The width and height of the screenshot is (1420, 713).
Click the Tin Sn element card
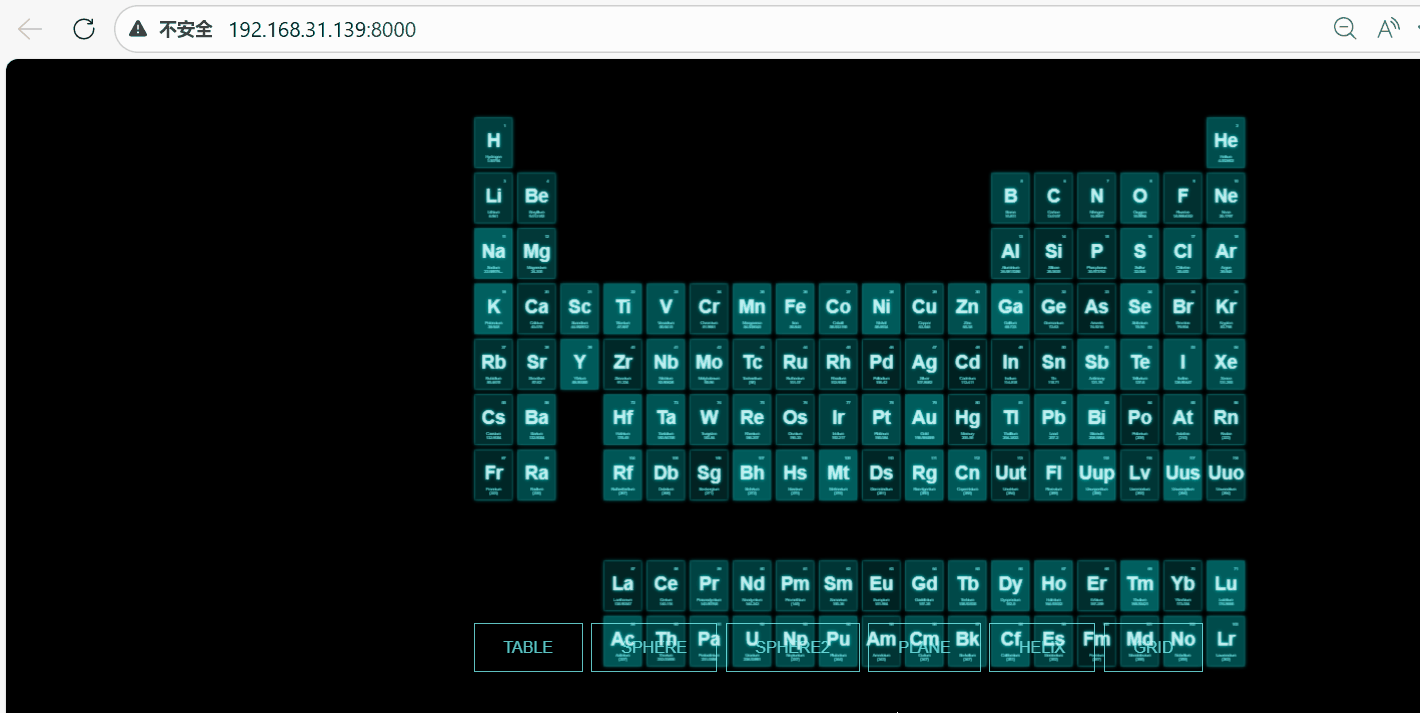[1054, 364]
